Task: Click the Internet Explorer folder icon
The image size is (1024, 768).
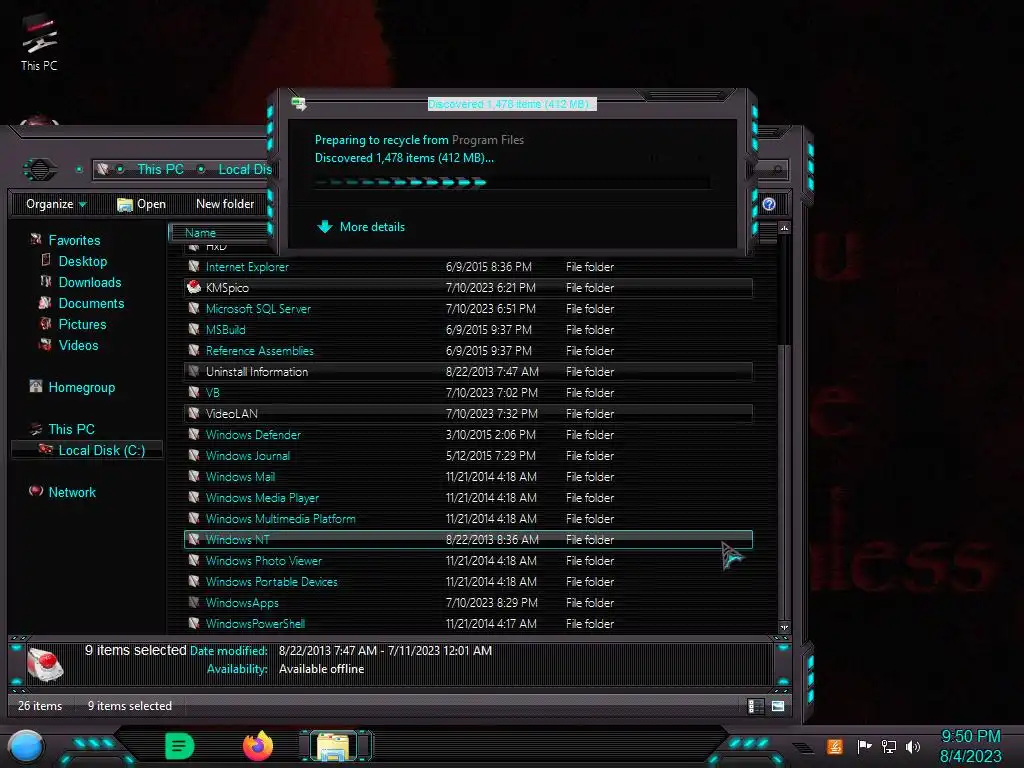Action: pos(193,266)
